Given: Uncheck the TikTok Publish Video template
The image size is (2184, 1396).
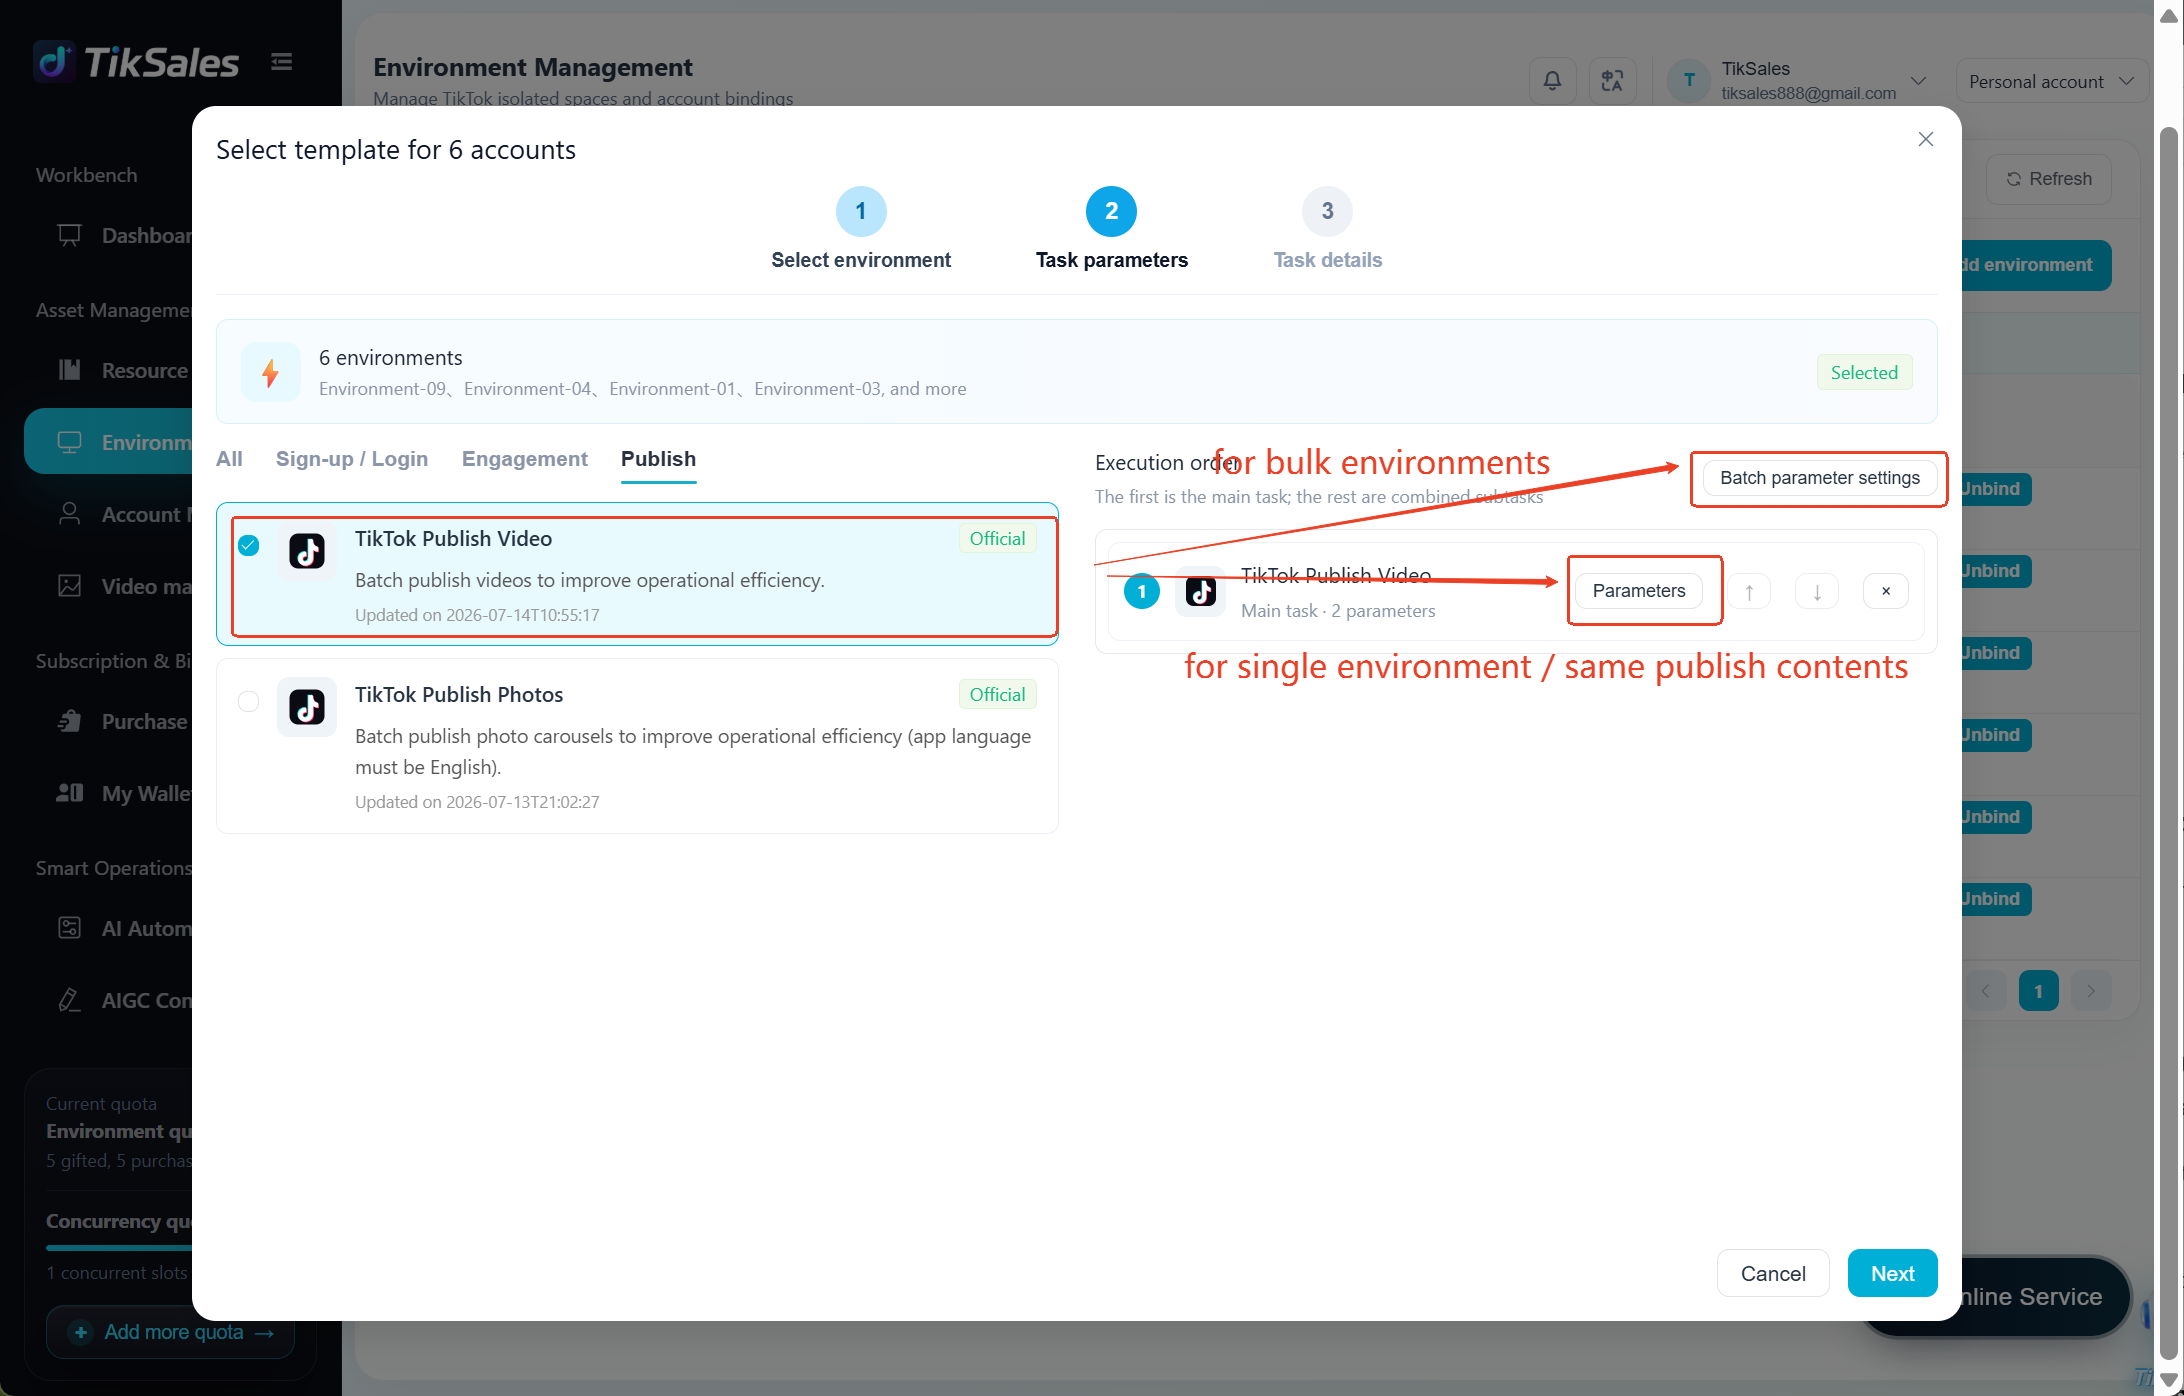Looking at the screenshot, I should (x=249, y=545).
